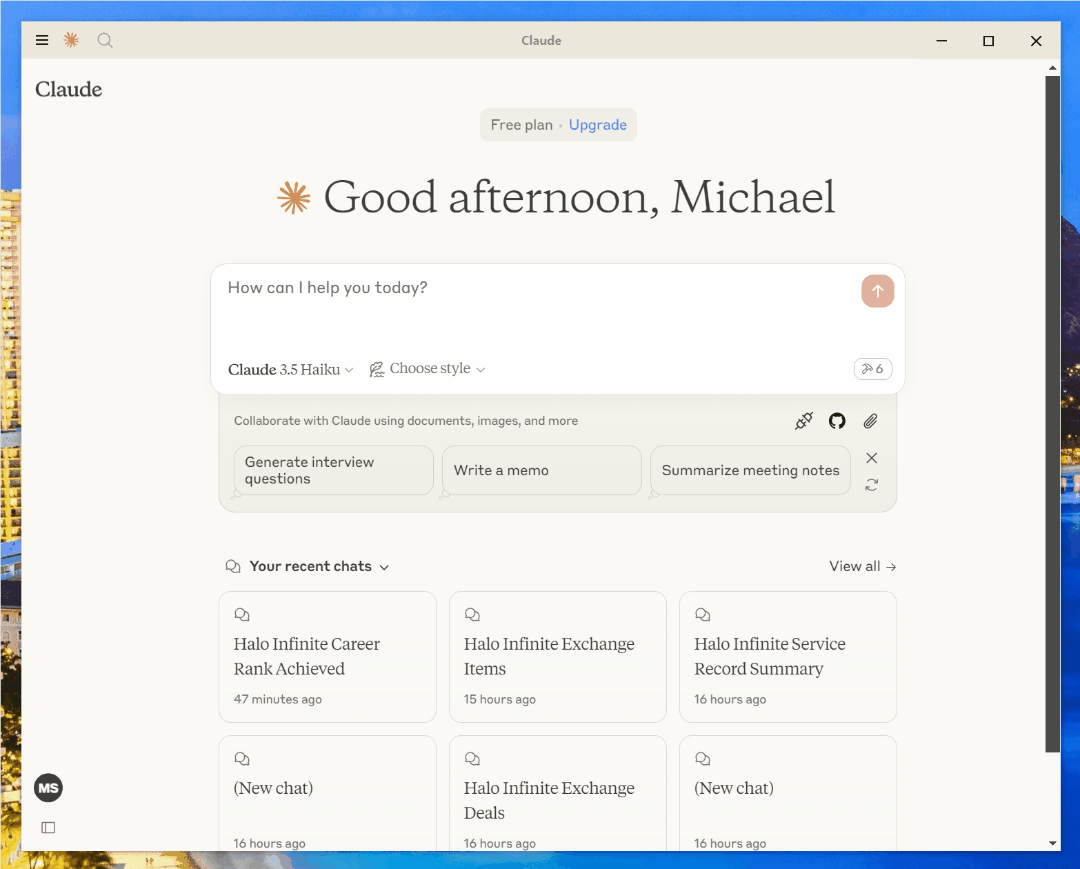1080x869 pixels.
Task: Open the Claude 3.5 Haiku model selector
Action: [x=291, y=370]
